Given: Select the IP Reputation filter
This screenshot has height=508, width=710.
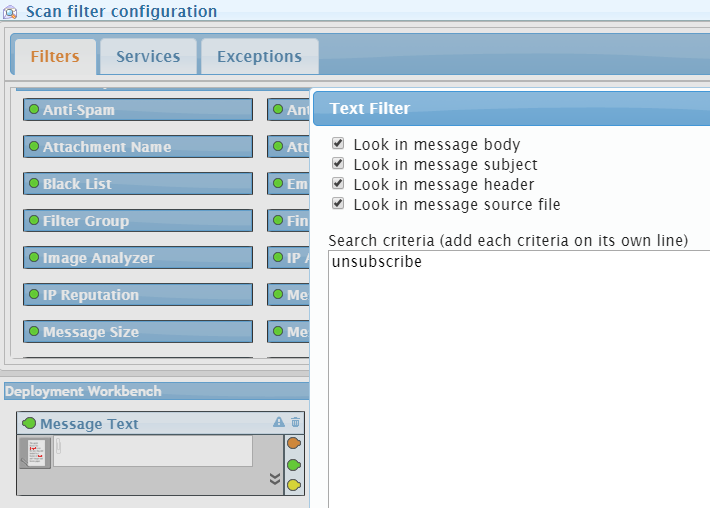Looking at the screenshot, I should (138, 295).
